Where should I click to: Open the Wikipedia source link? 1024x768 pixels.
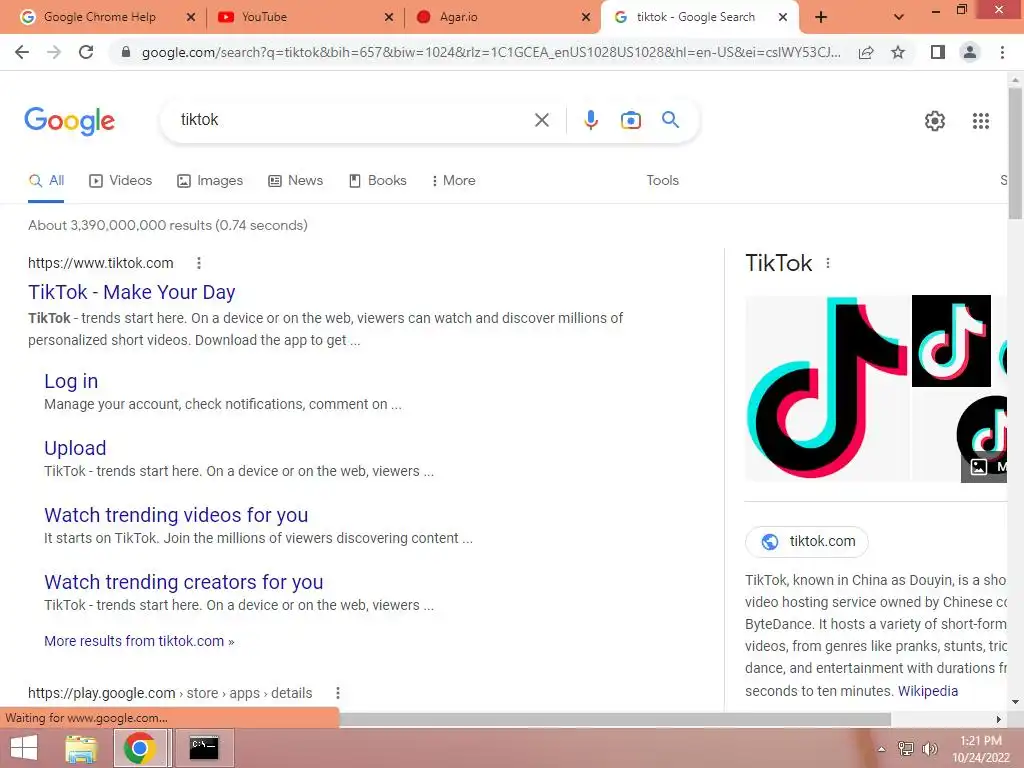pyautogui.click(x=927, y=691)
